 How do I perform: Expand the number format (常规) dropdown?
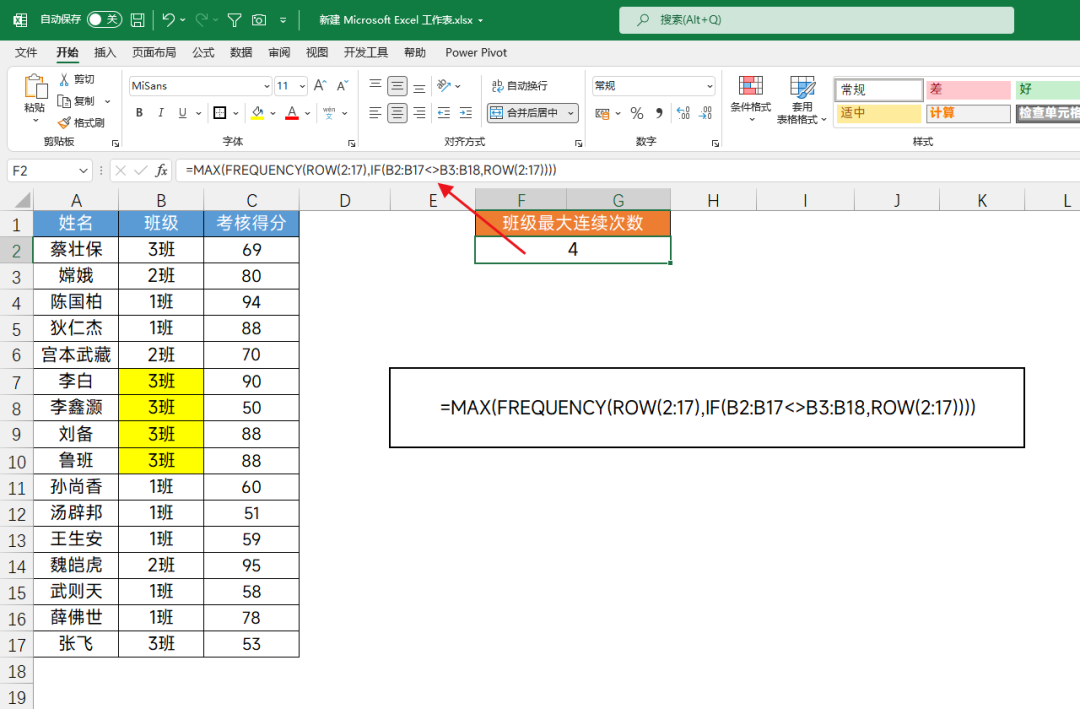pos(709,86)
